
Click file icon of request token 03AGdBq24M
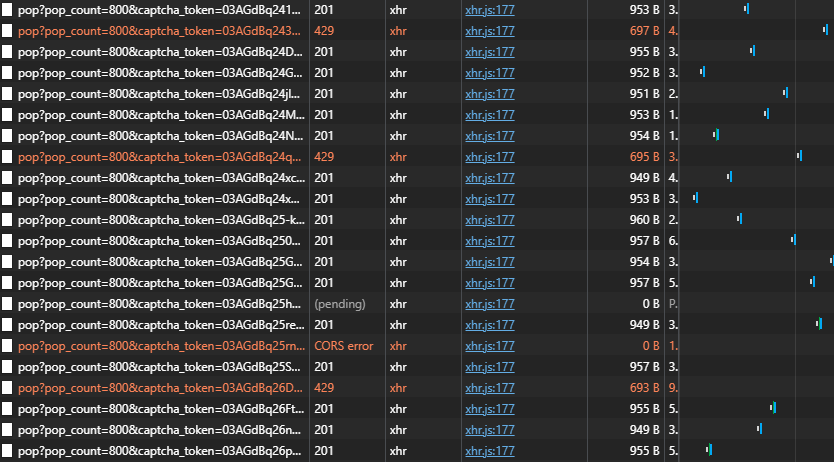[x=7, y=115]
